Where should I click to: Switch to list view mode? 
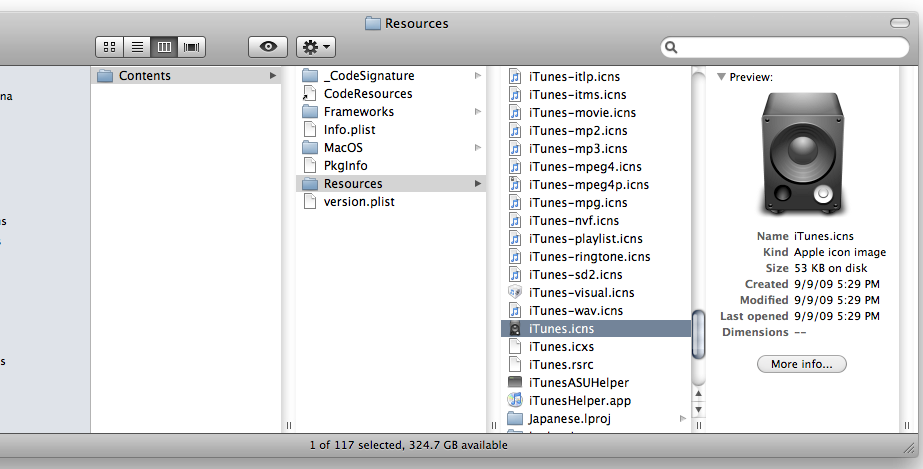pyautogui.click(x=137, y=47)
